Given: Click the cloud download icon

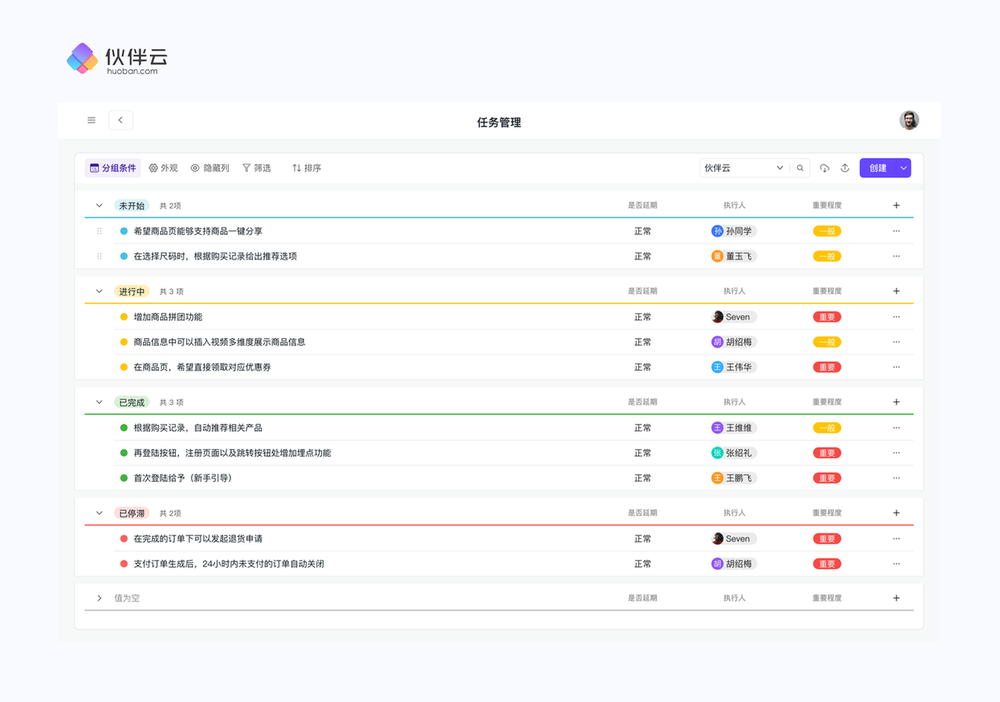Looking at the screenshot, I should tap(825, 168).
